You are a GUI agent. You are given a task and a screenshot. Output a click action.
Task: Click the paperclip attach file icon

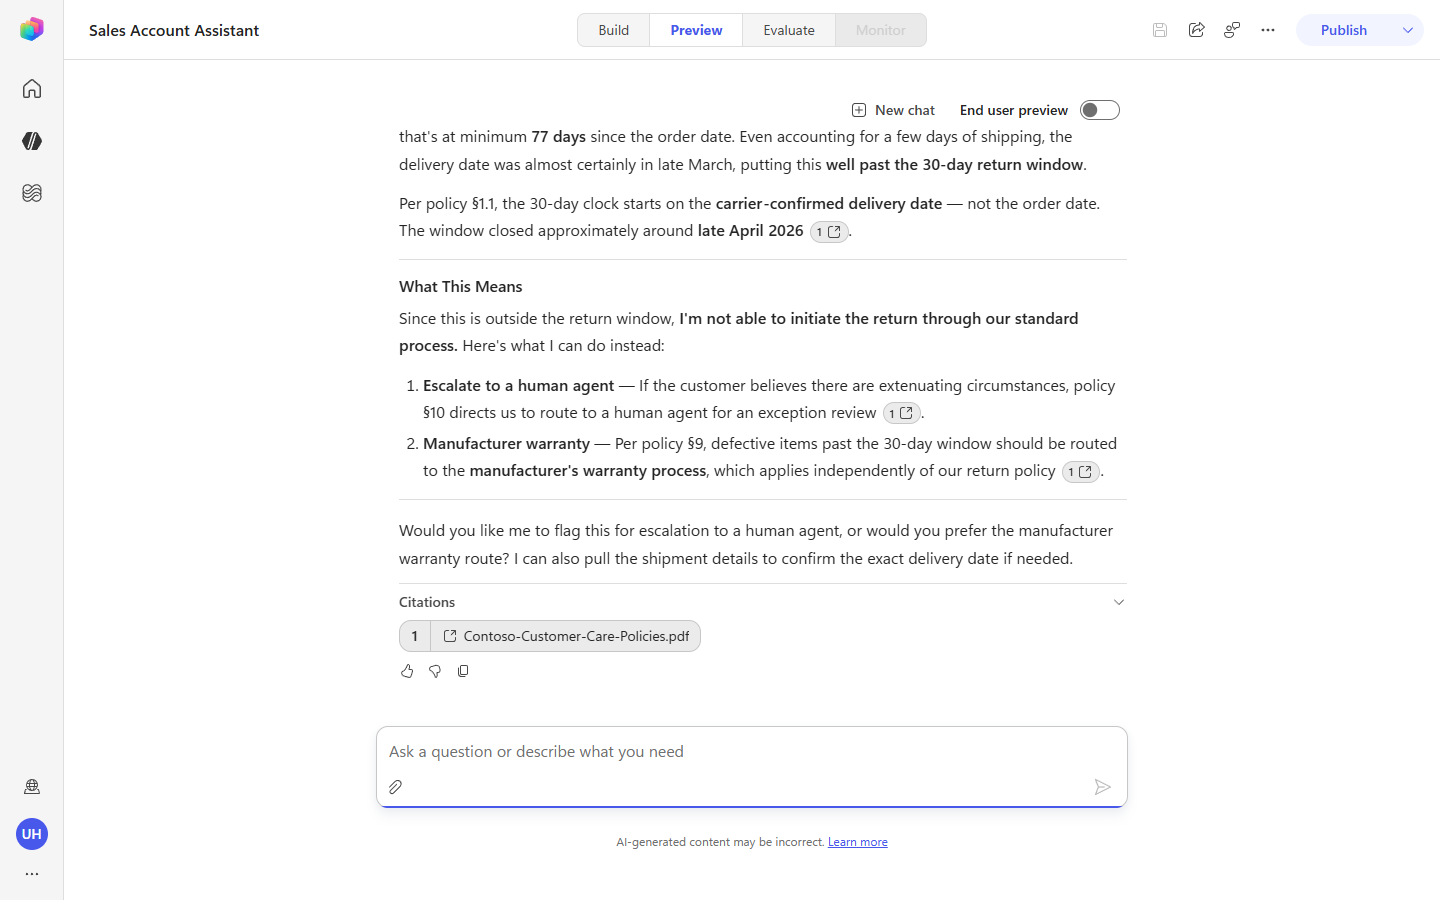396,787
